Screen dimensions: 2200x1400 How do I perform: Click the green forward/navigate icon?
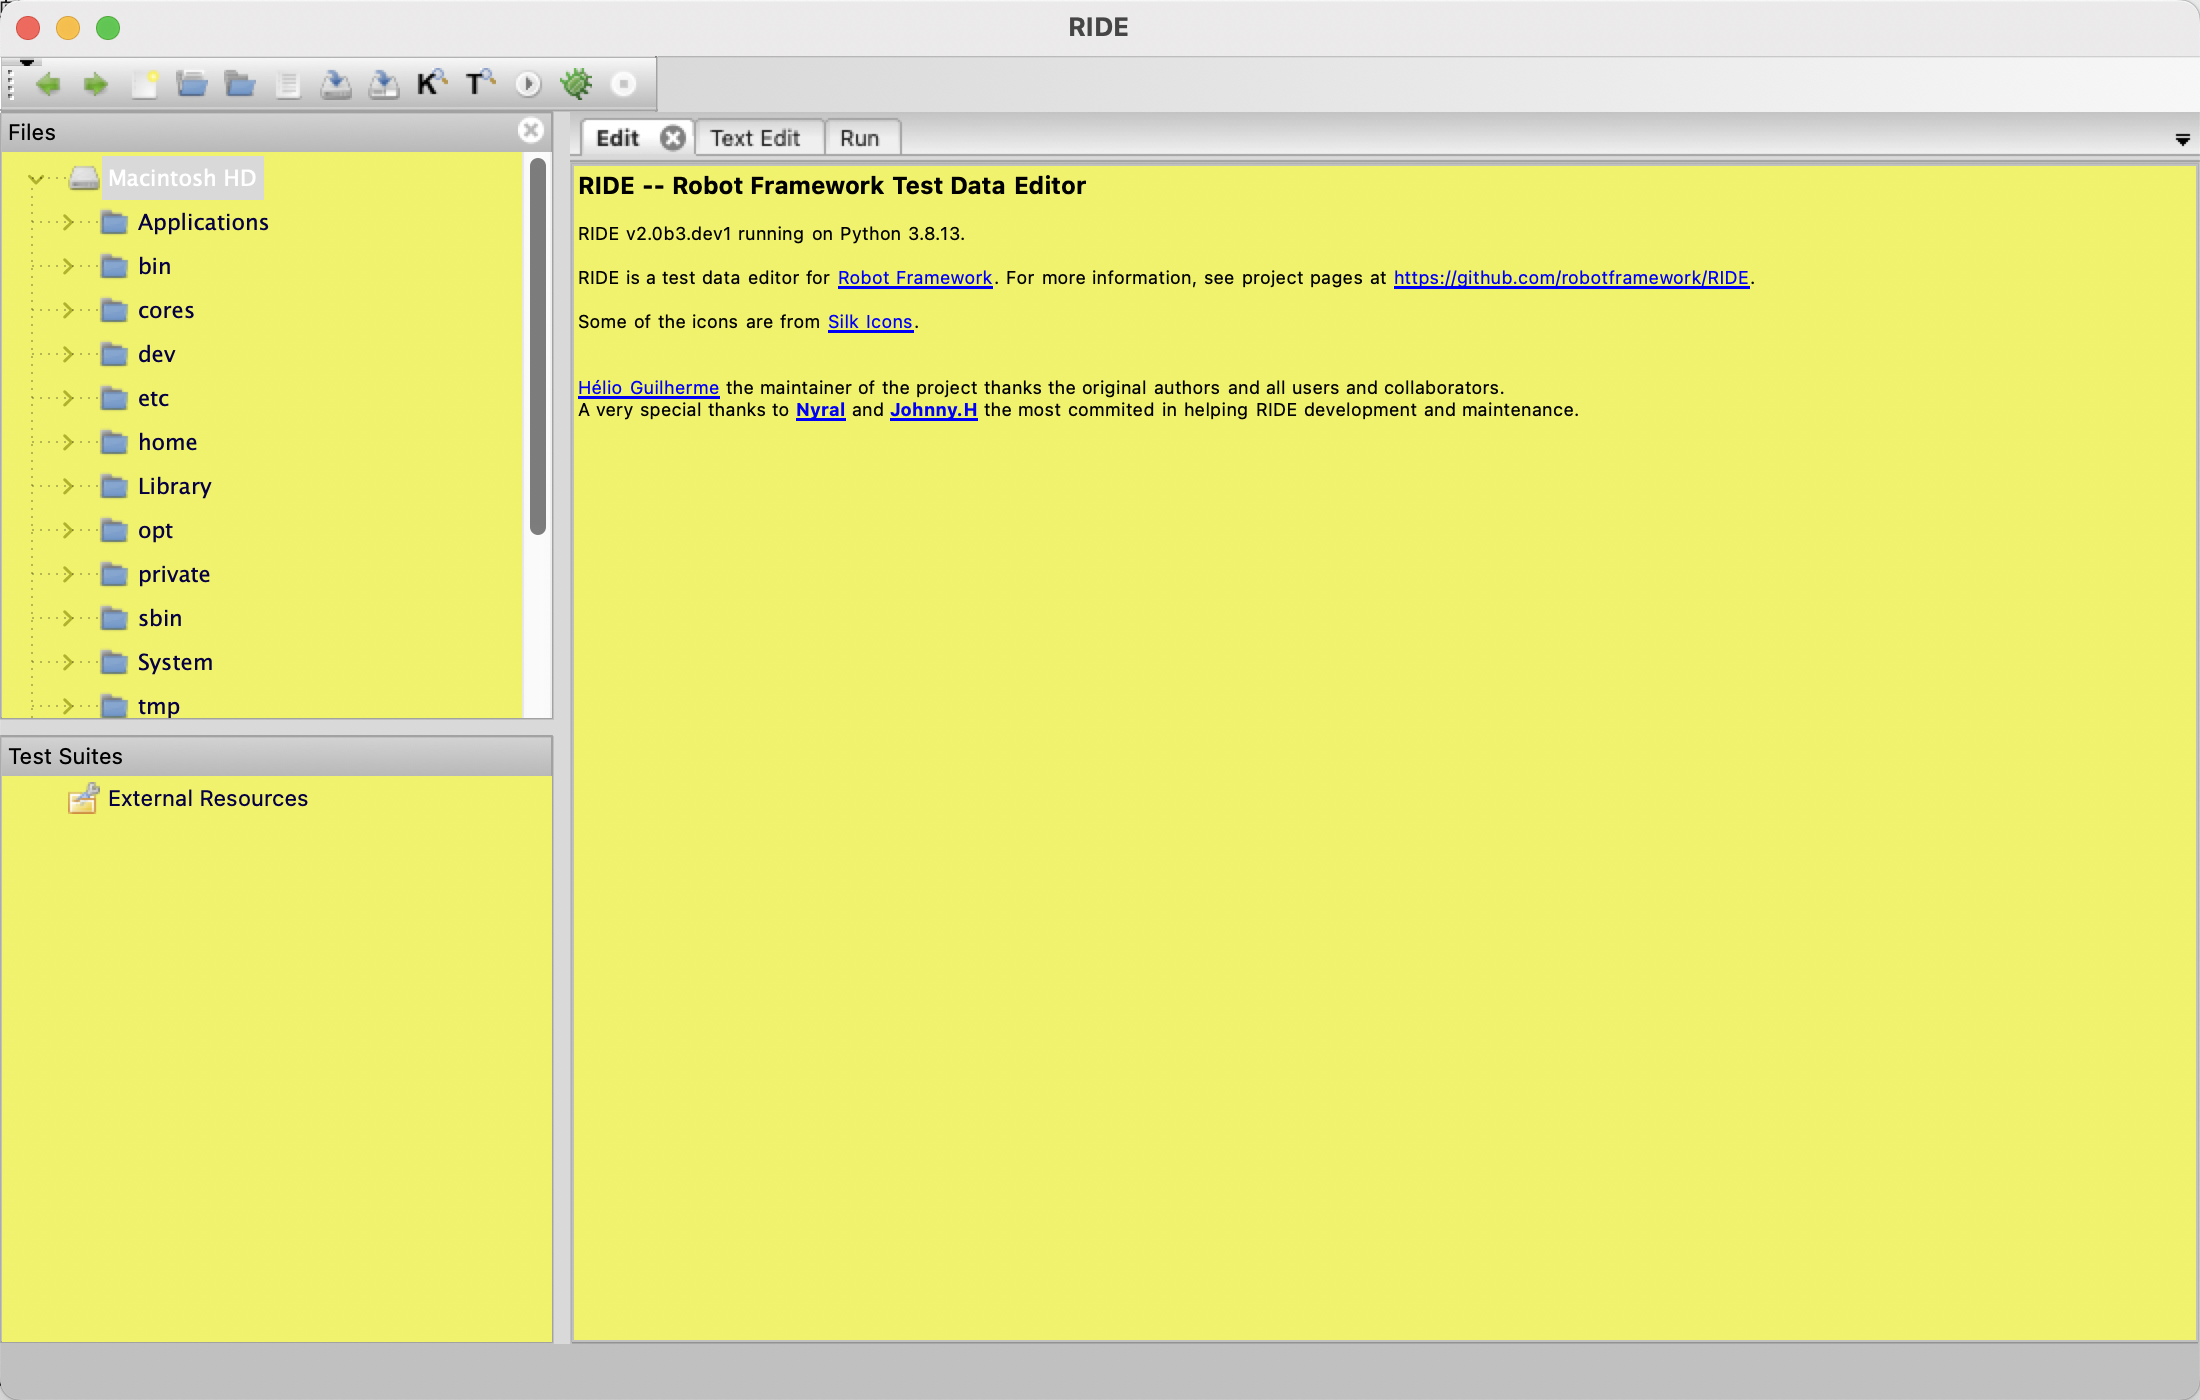coord(91,85)
